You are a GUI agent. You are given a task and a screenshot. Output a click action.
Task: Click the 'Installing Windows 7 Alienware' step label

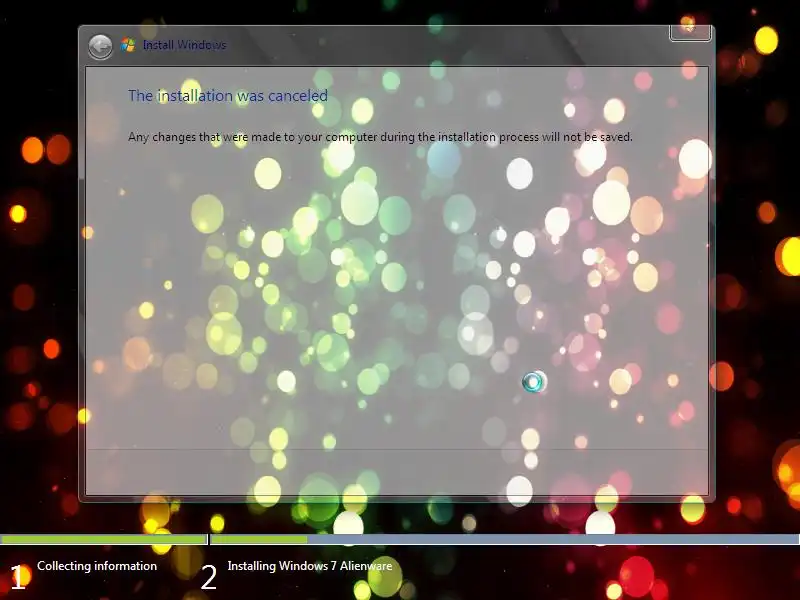tap(310, 566)
